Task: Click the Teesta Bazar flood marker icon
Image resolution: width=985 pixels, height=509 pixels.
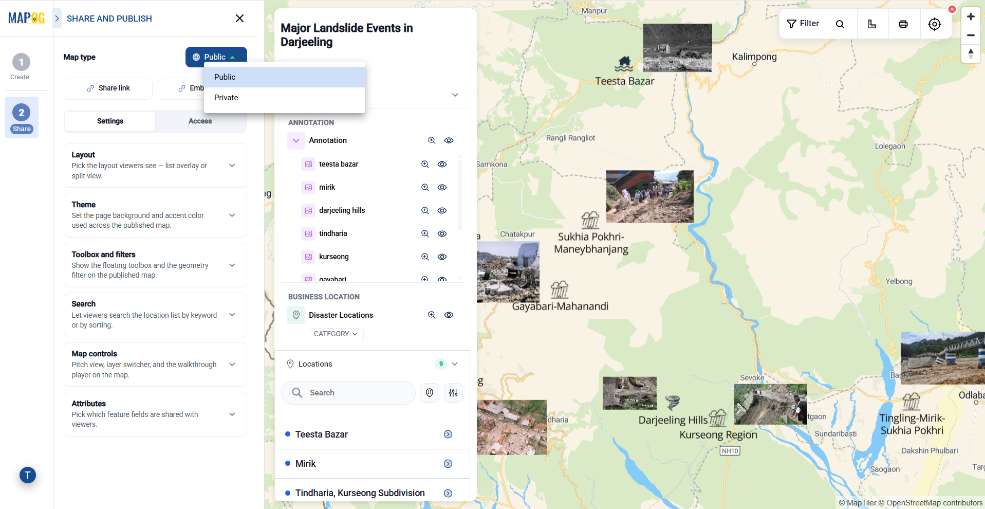Action: (624, 63)
